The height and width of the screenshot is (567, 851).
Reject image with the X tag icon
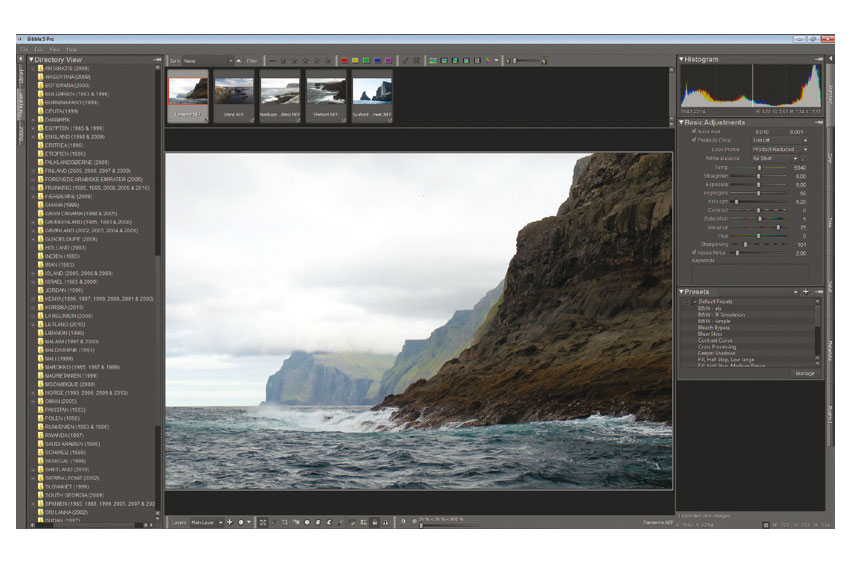pos(417,61)
